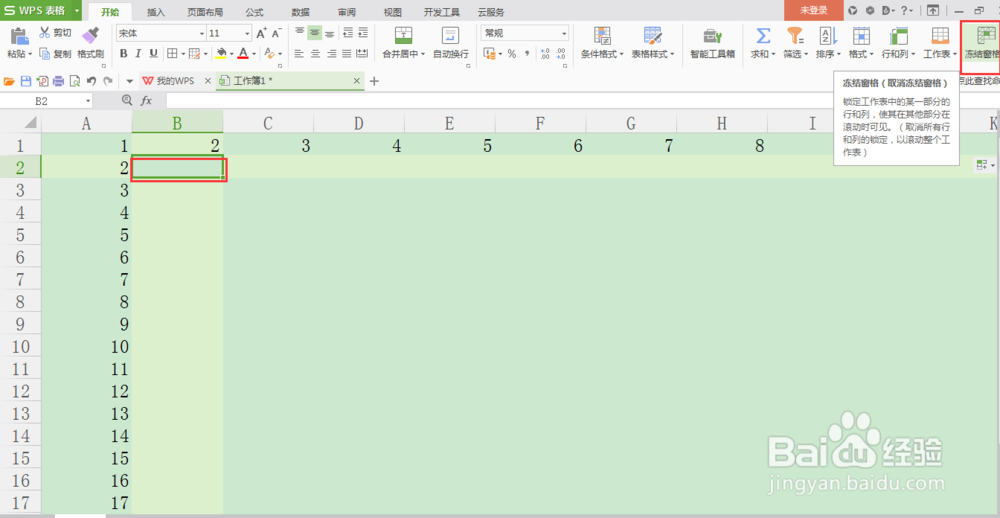Open the Insert (插入) ribbon tab
Image resolution: width=1000 pixels, height=518 pixels.
(156, 11)
